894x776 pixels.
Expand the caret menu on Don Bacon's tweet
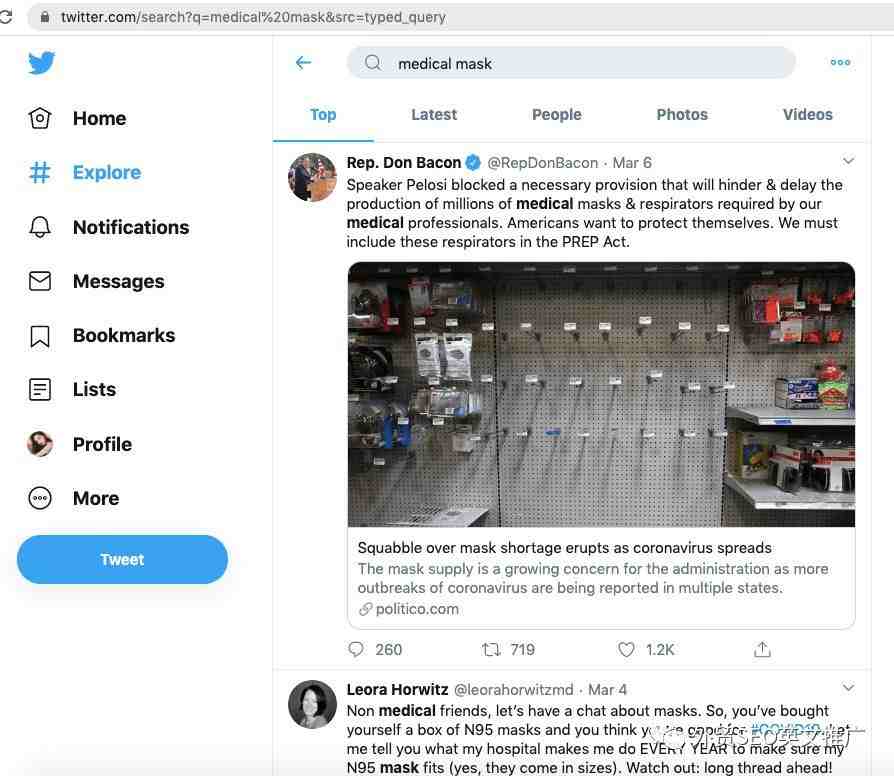coord(848,161)
